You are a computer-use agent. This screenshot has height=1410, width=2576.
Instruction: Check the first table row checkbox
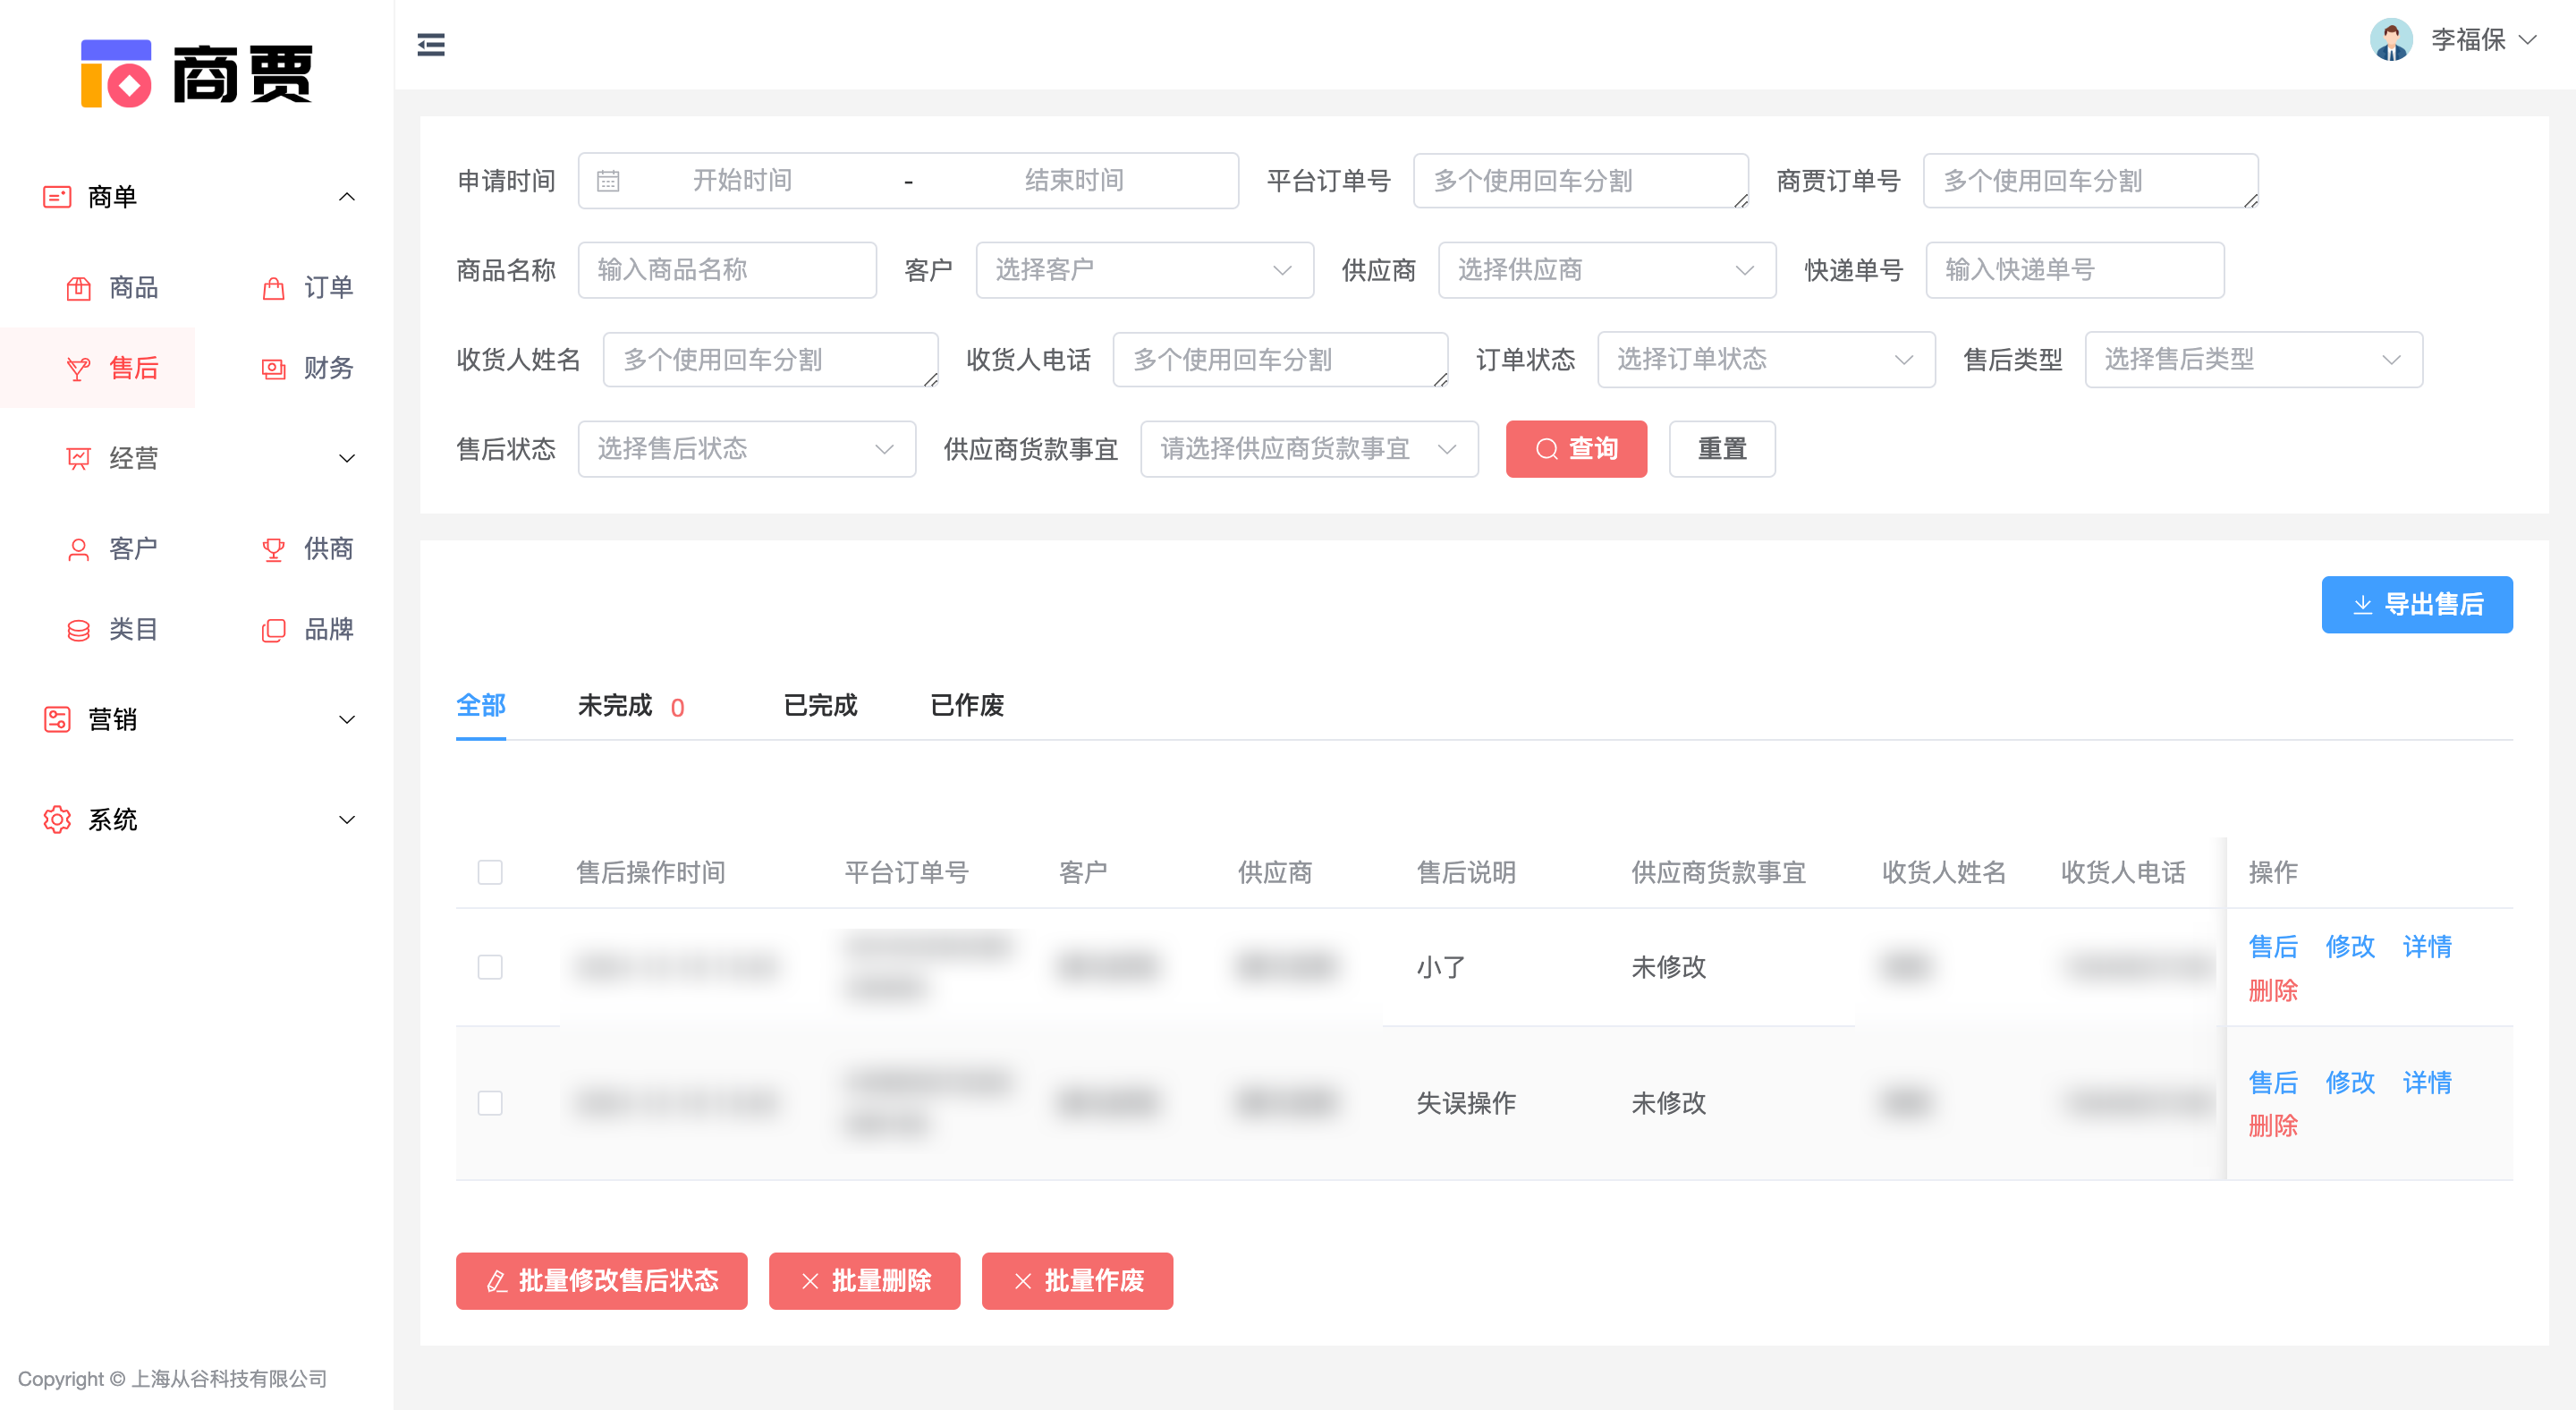[x=490, y=967]
